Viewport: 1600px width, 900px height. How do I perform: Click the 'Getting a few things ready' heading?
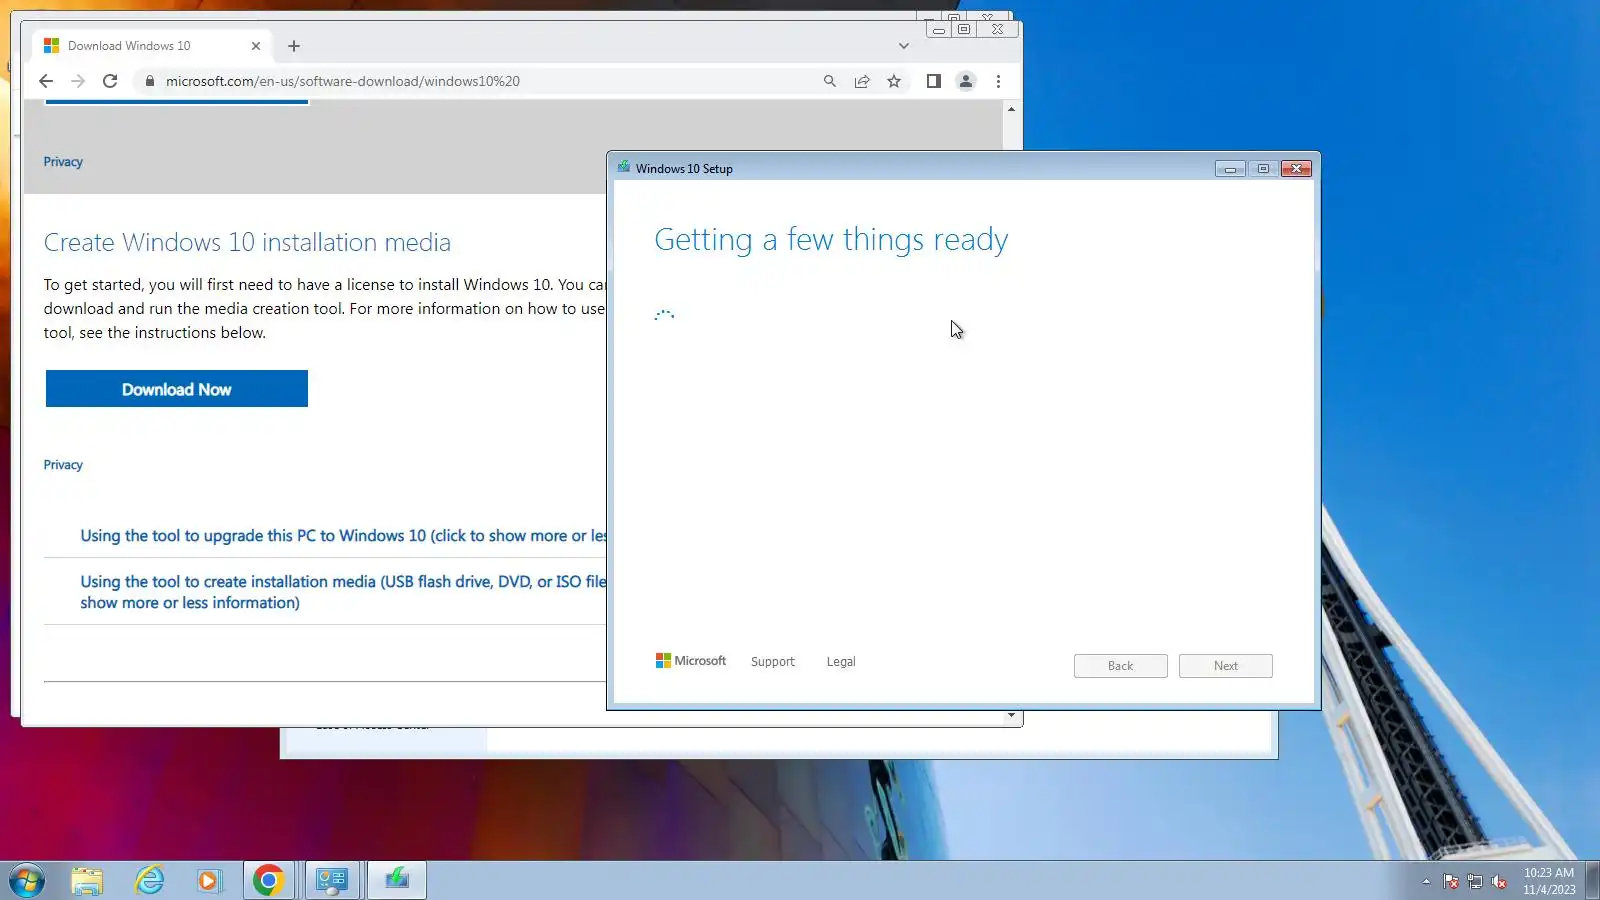pyautogui.click(x=831, y=240)
